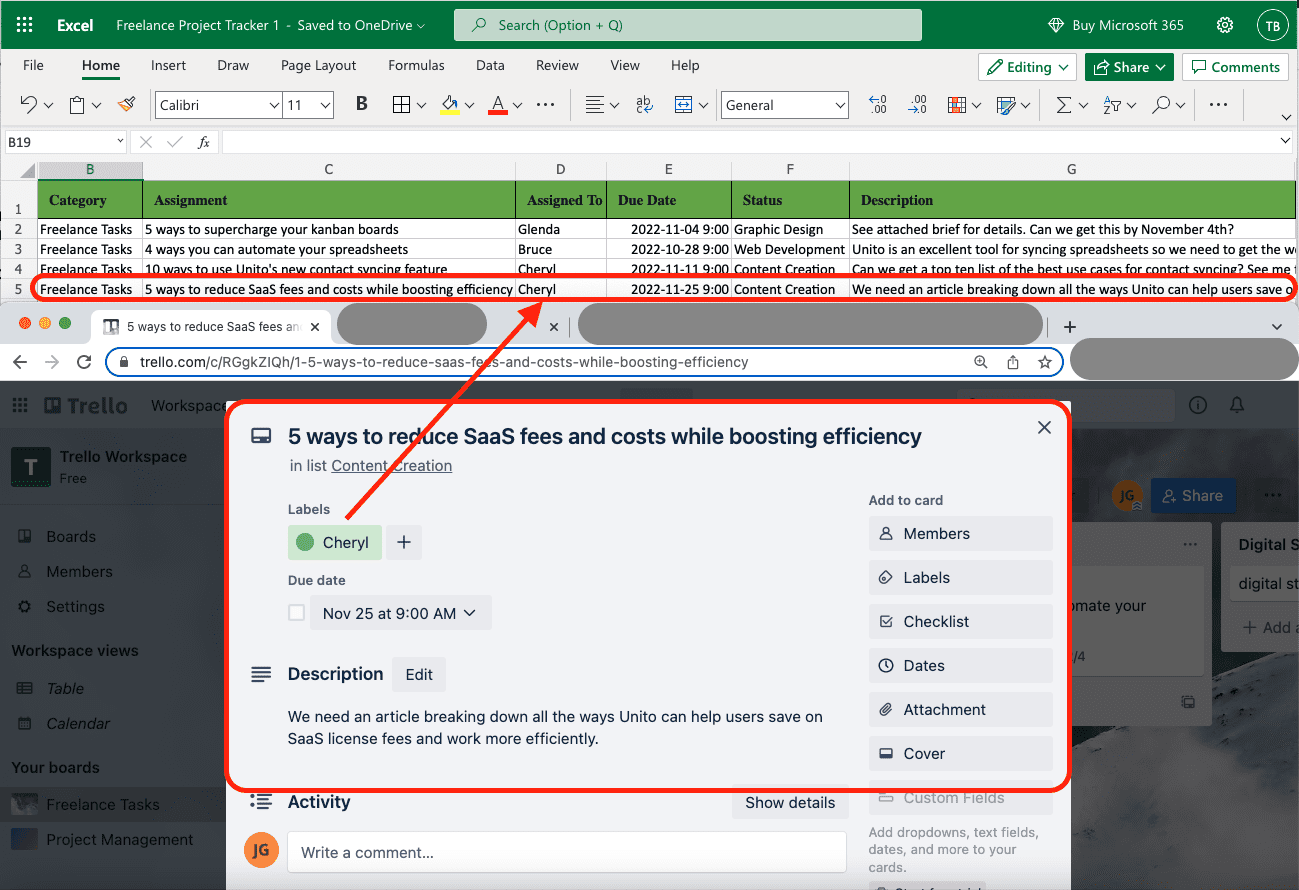Open Editing mode dropdown

point(1027,67)
